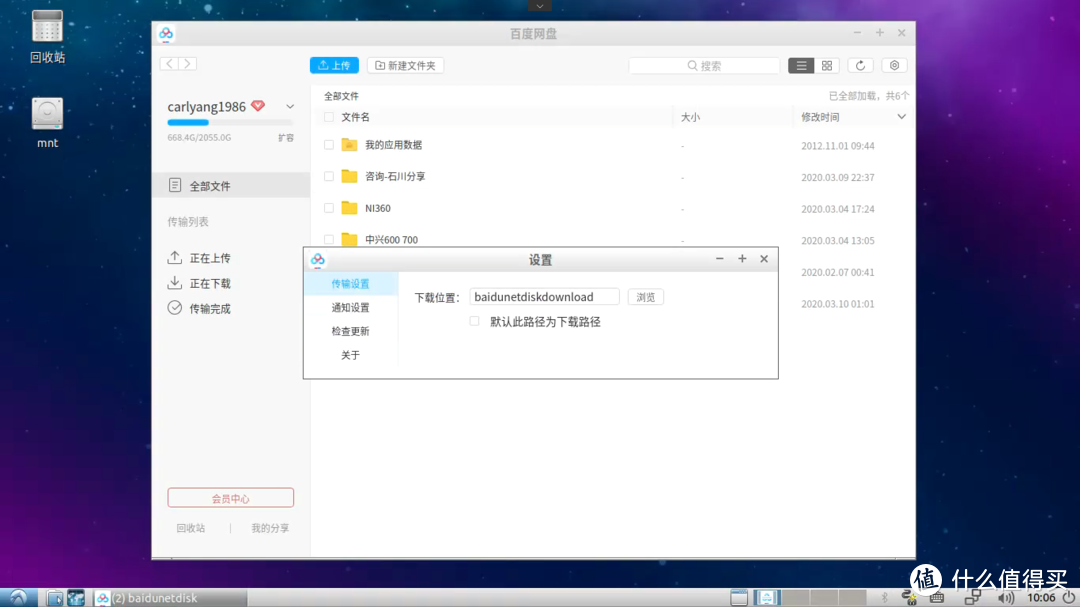Click the upload arrow icon beside 正在上传
This screenshot has width=1080, height=607.
coord(175,258)
